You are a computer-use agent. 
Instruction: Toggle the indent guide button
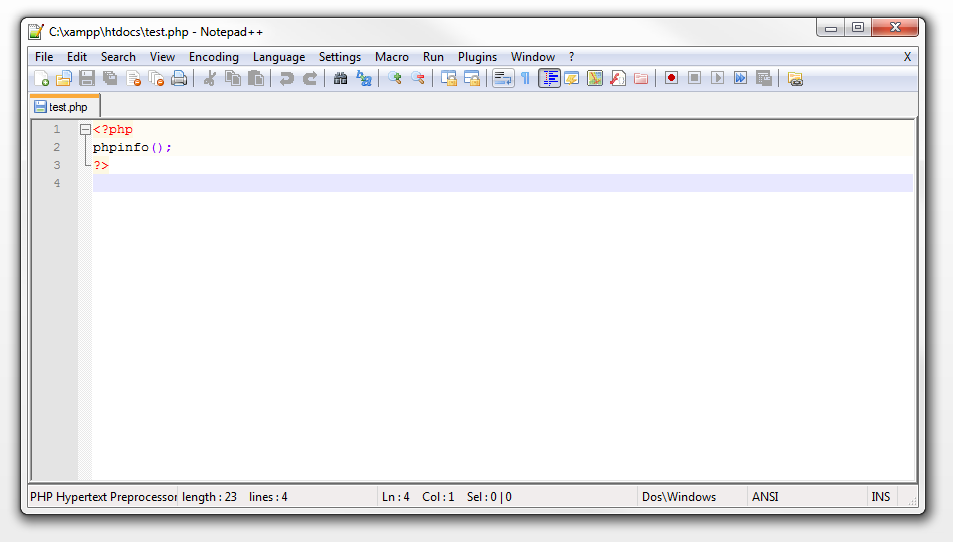point(549,78)
